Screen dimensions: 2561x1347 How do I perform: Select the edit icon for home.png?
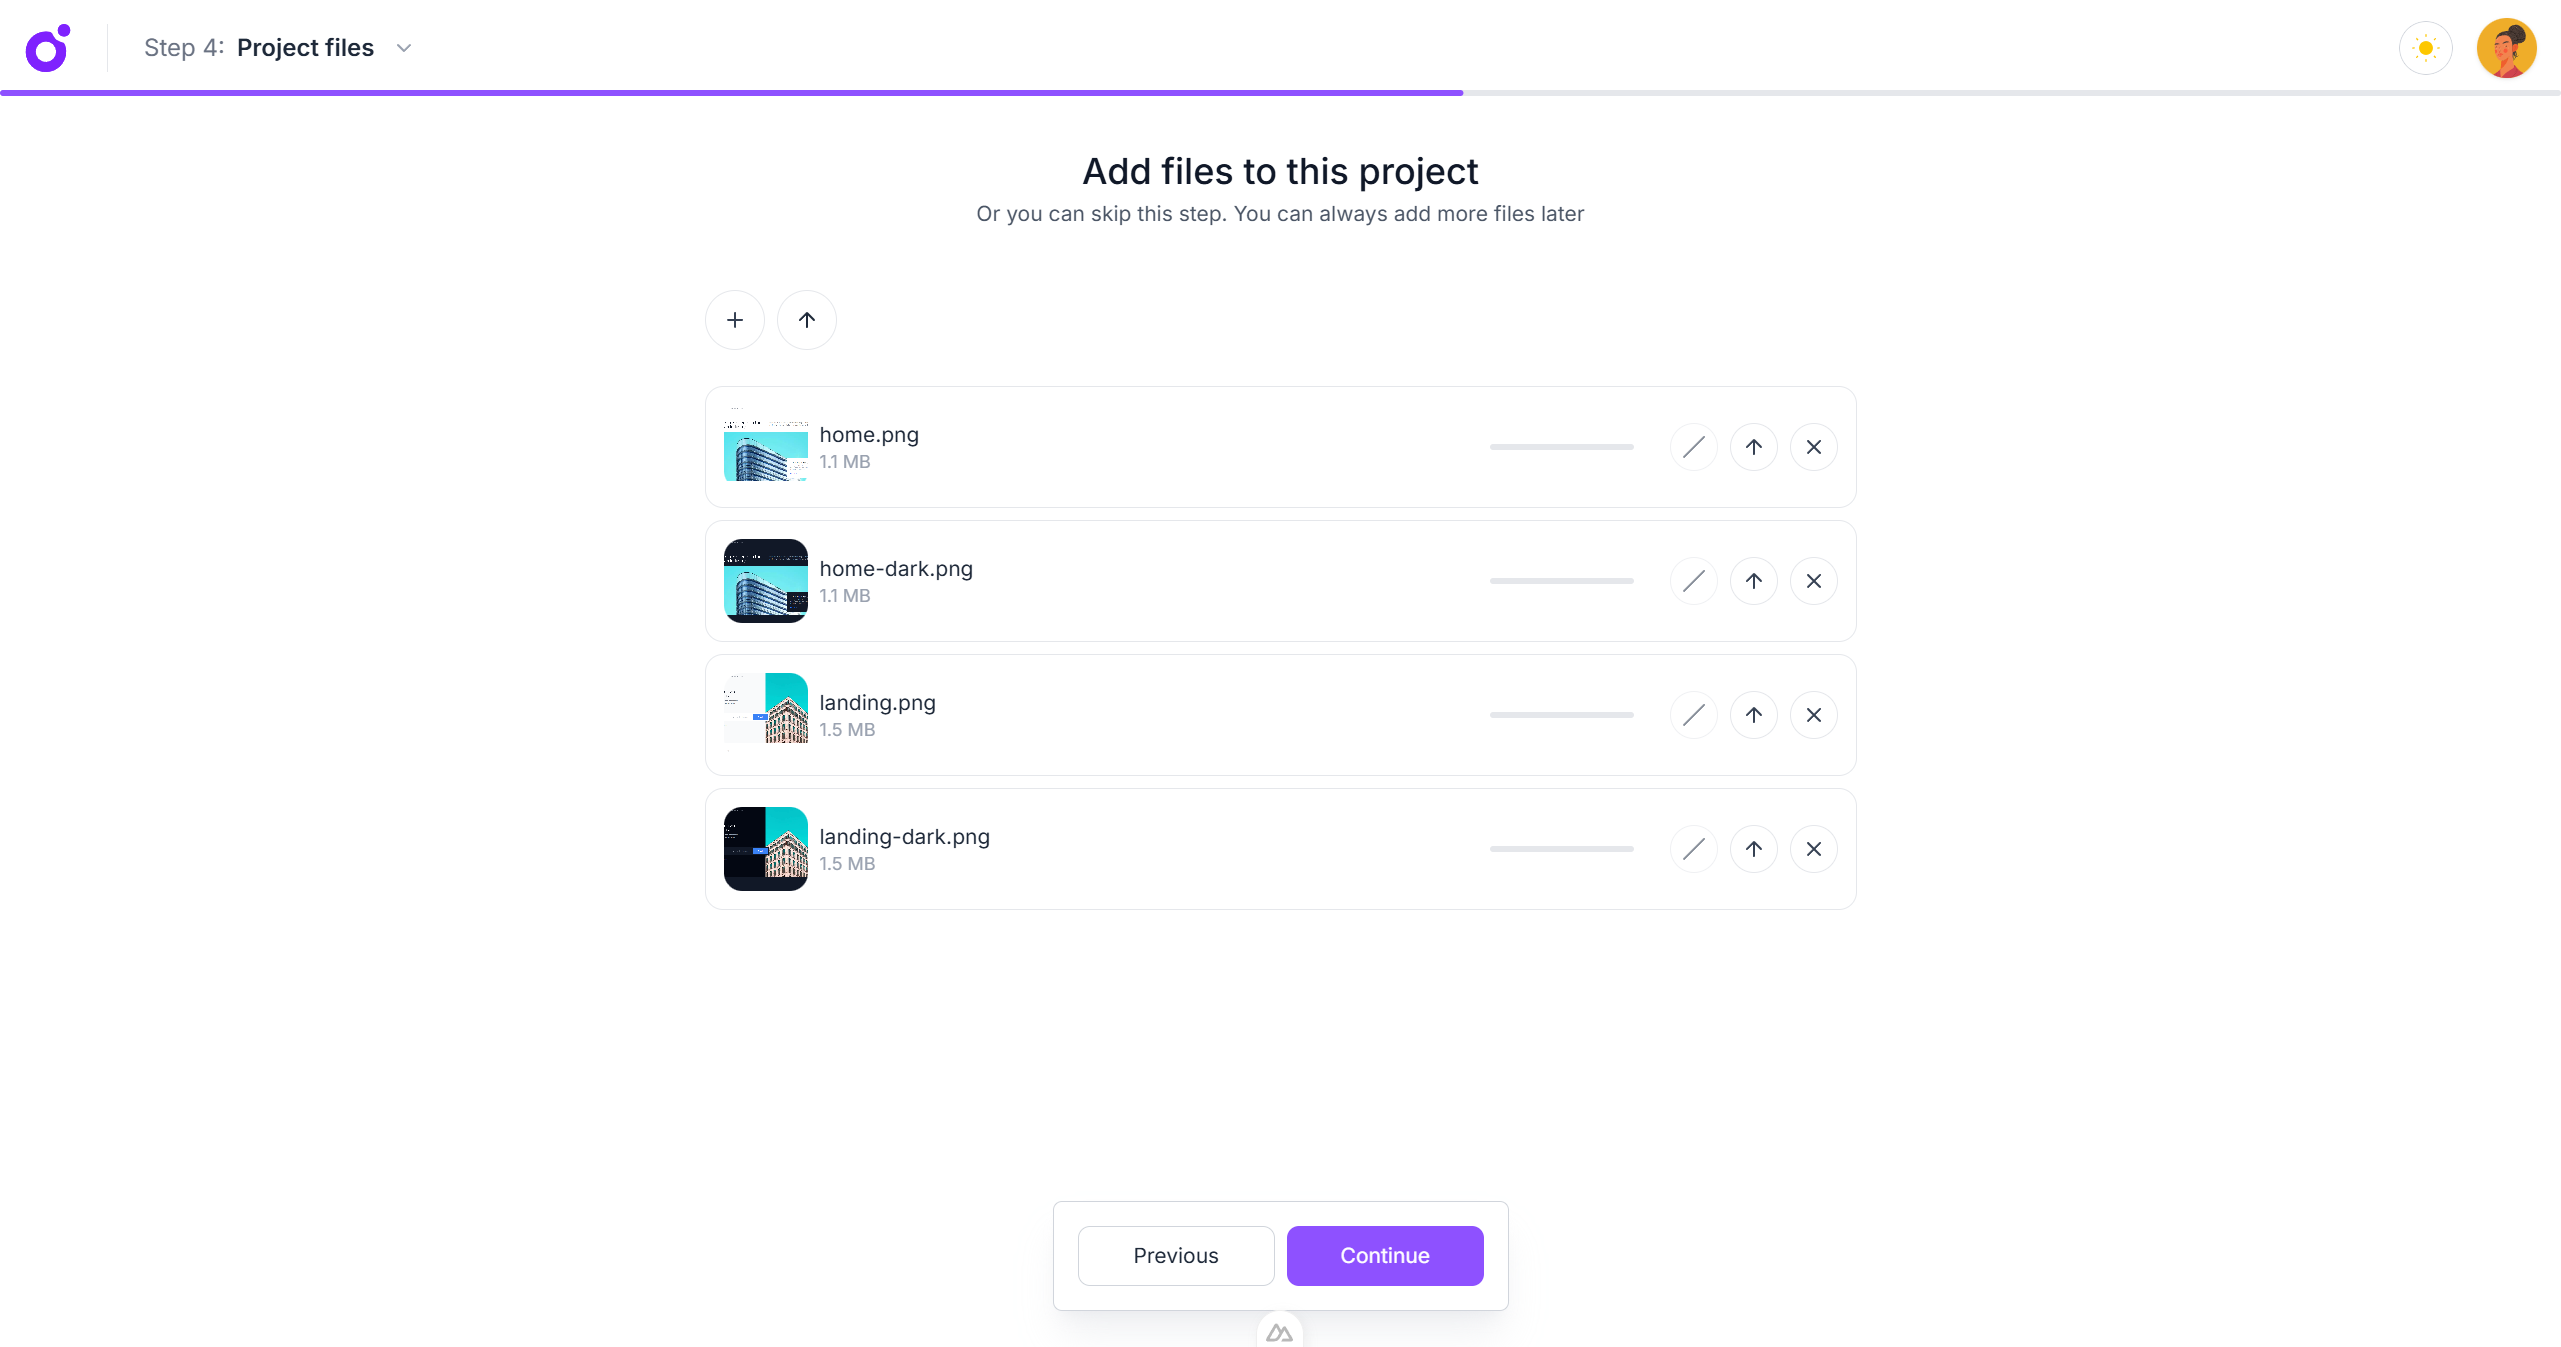[x=1692, y=447]
